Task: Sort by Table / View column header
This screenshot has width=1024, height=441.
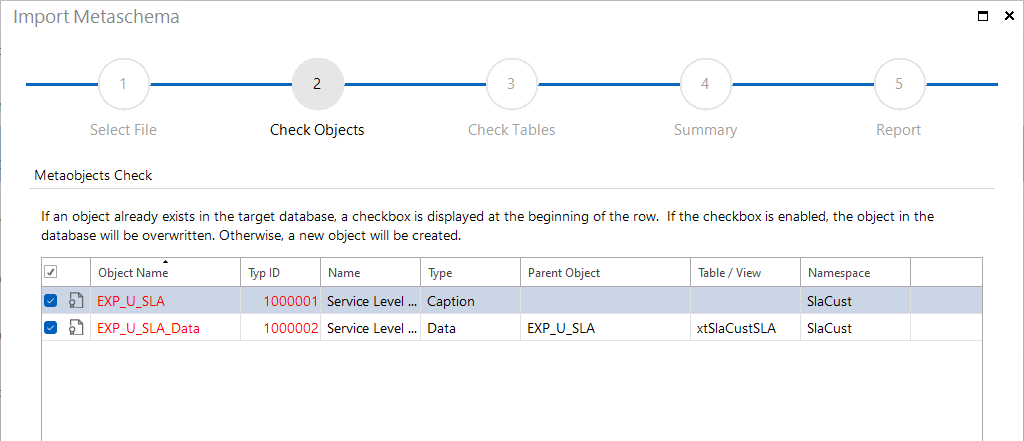Action: click(745, 272)
